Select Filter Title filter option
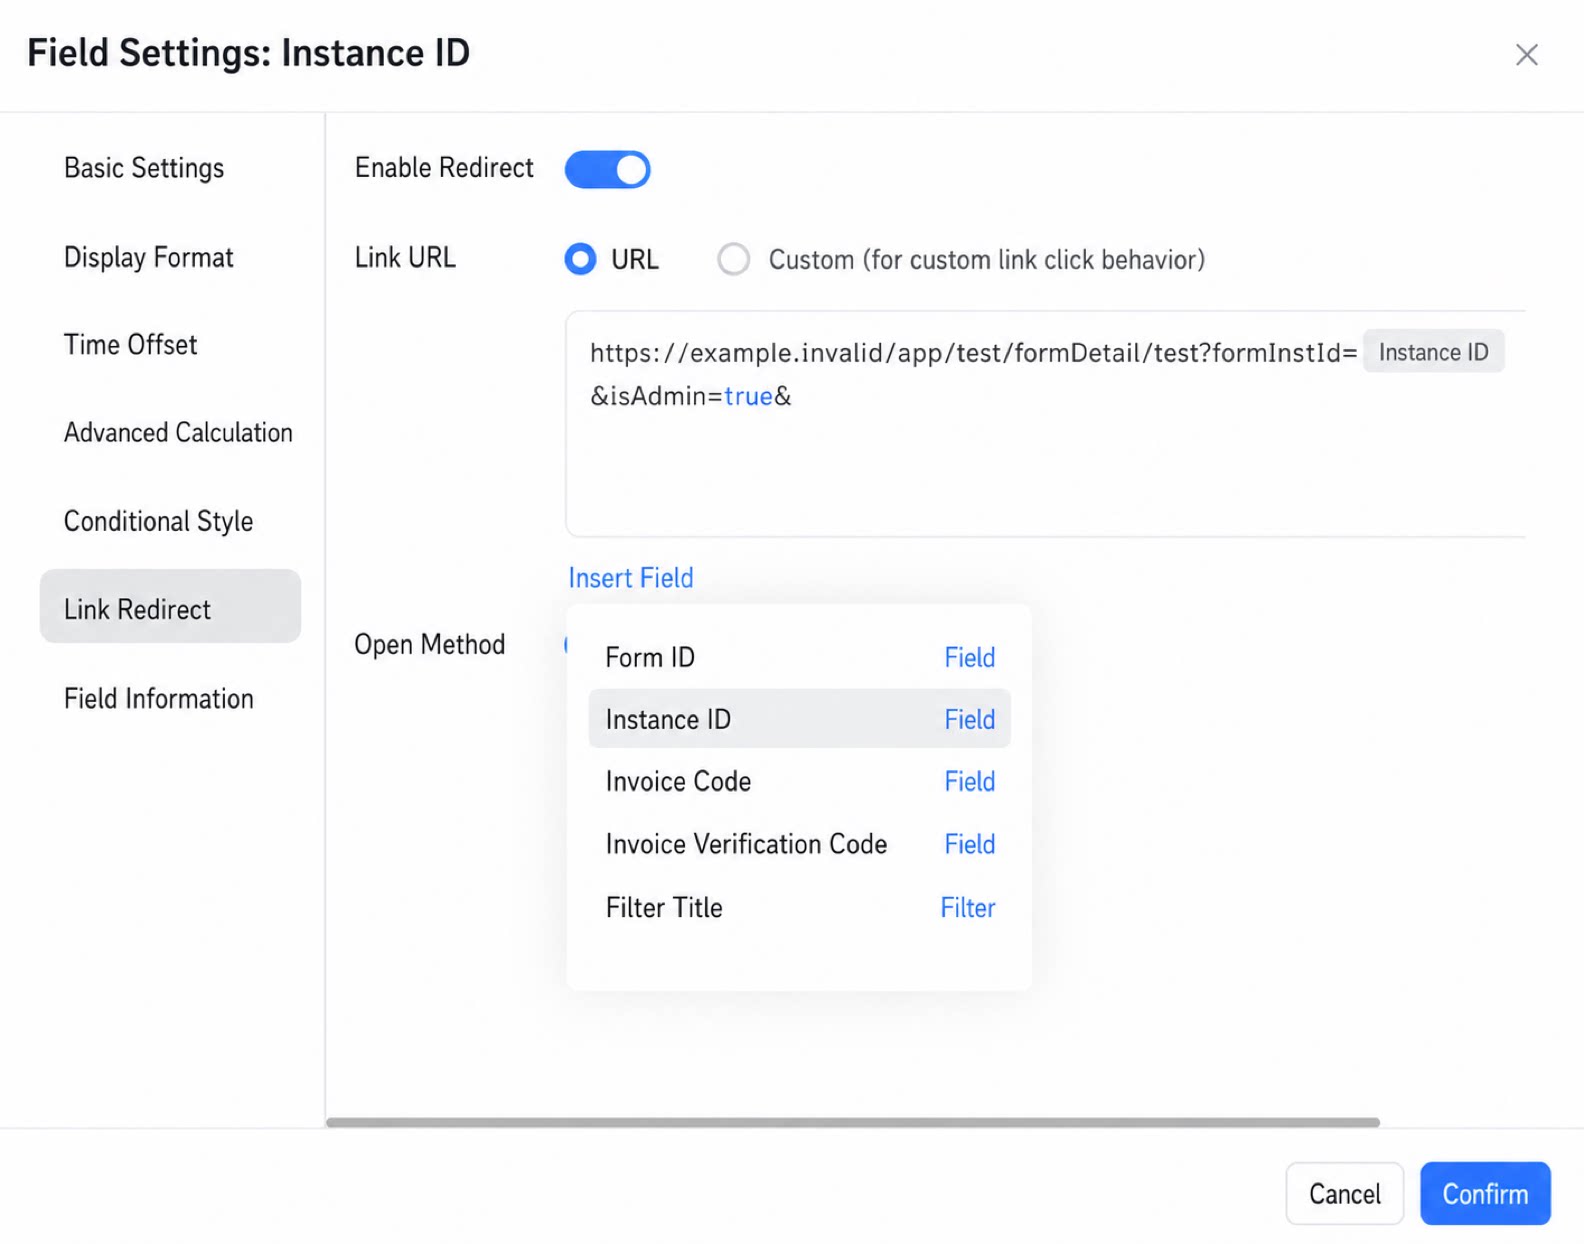The image size is (1584, 1244). click(799, 907)
